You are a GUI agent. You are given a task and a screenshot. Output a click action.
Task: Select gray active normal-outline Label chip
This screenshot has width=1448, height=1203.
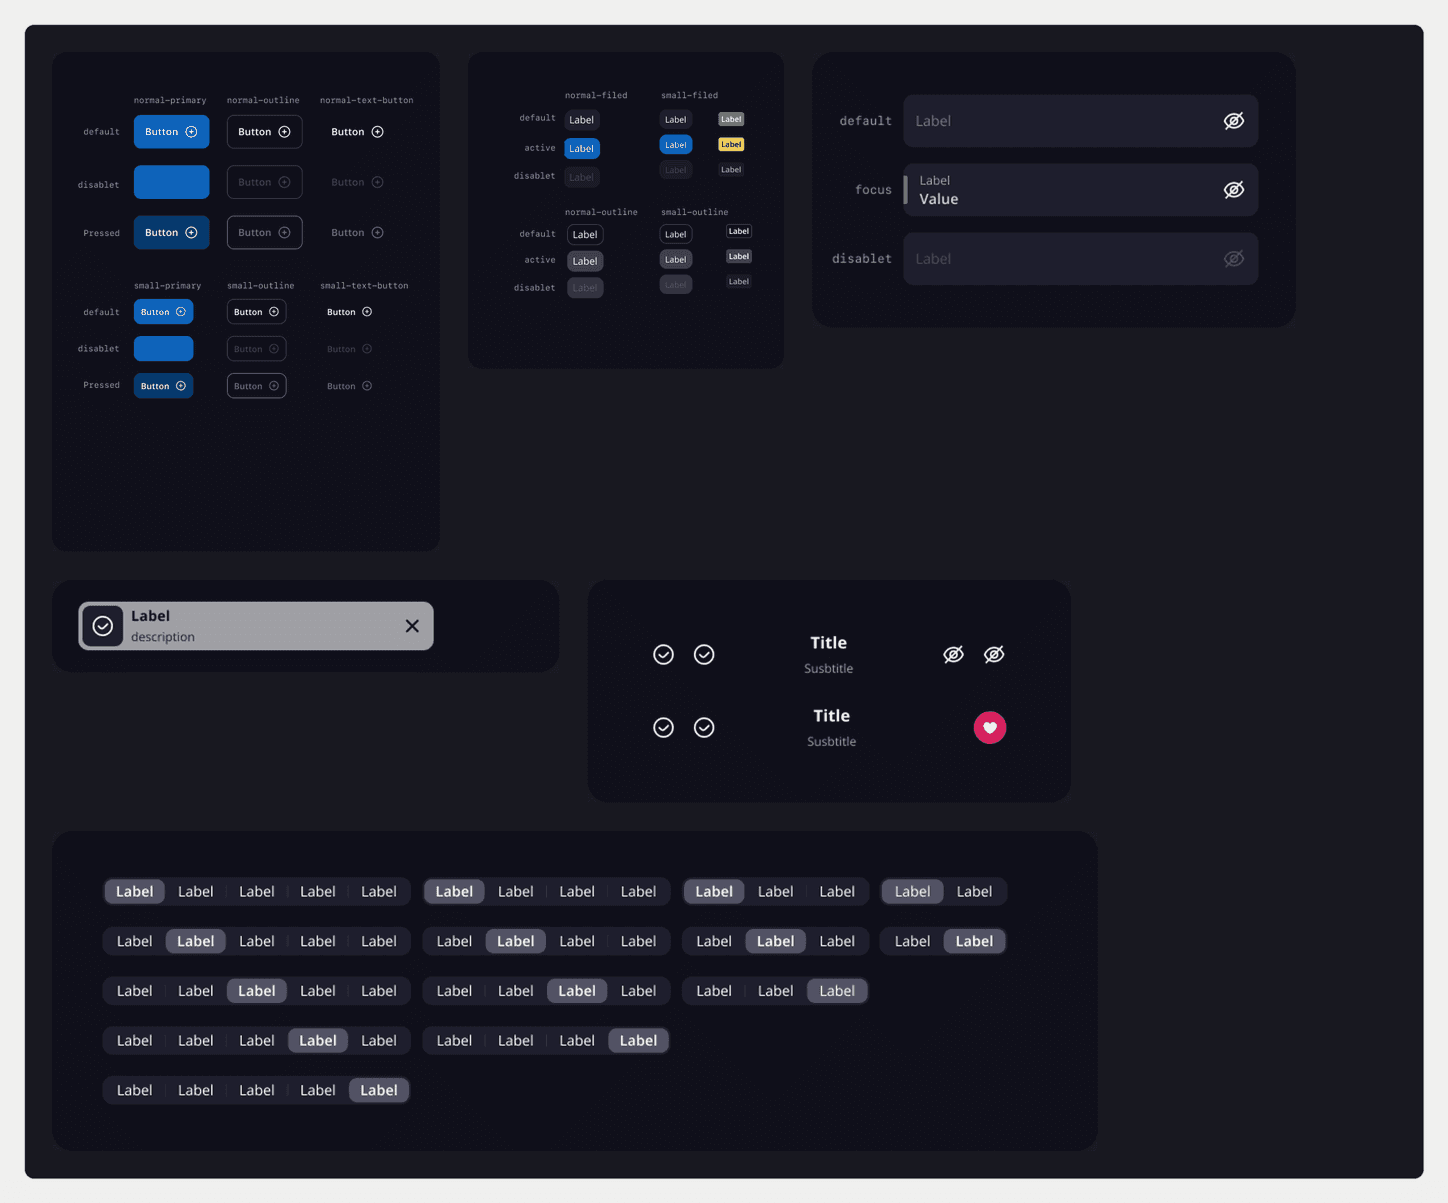click(585, 261)
